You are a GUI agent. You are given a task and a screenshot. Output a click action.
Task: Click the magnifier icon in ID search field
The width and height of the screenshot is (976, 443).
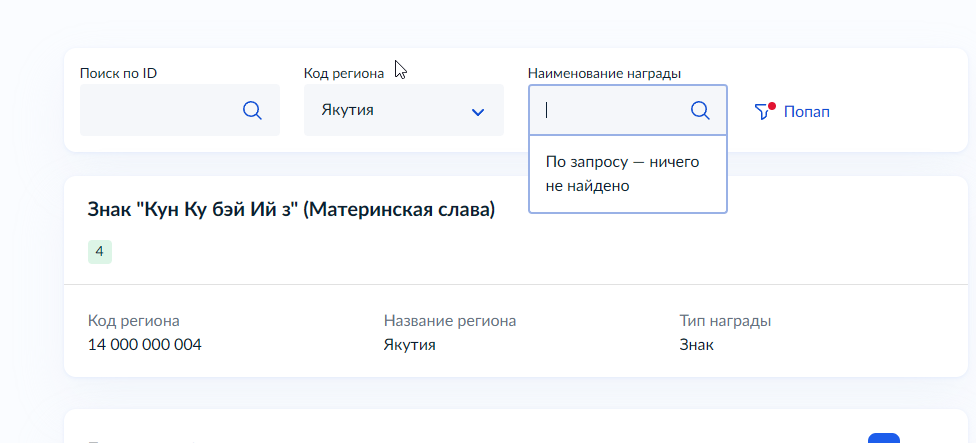[x=252, y=110]
